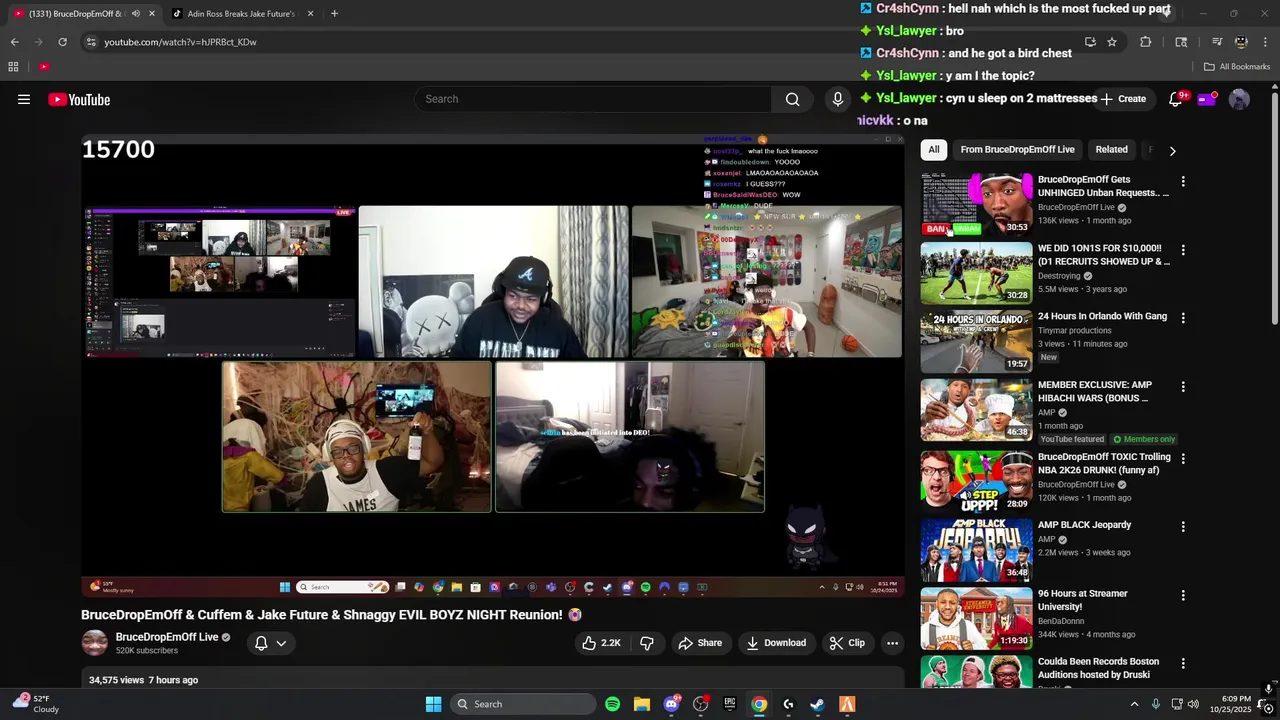The height and width of the screenshot is (720, 1280).
Task: Open MEMBER EXCLUSIVE AMP HIBACHI WARS thumbnail
Action: (x=976, y=409)
